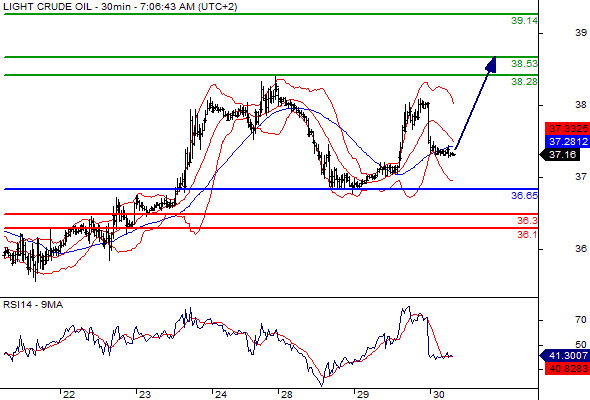Click the 50 RSI axis tick label
The height and width of the screenshot is (400, 590).
click(x=581, y=344)
